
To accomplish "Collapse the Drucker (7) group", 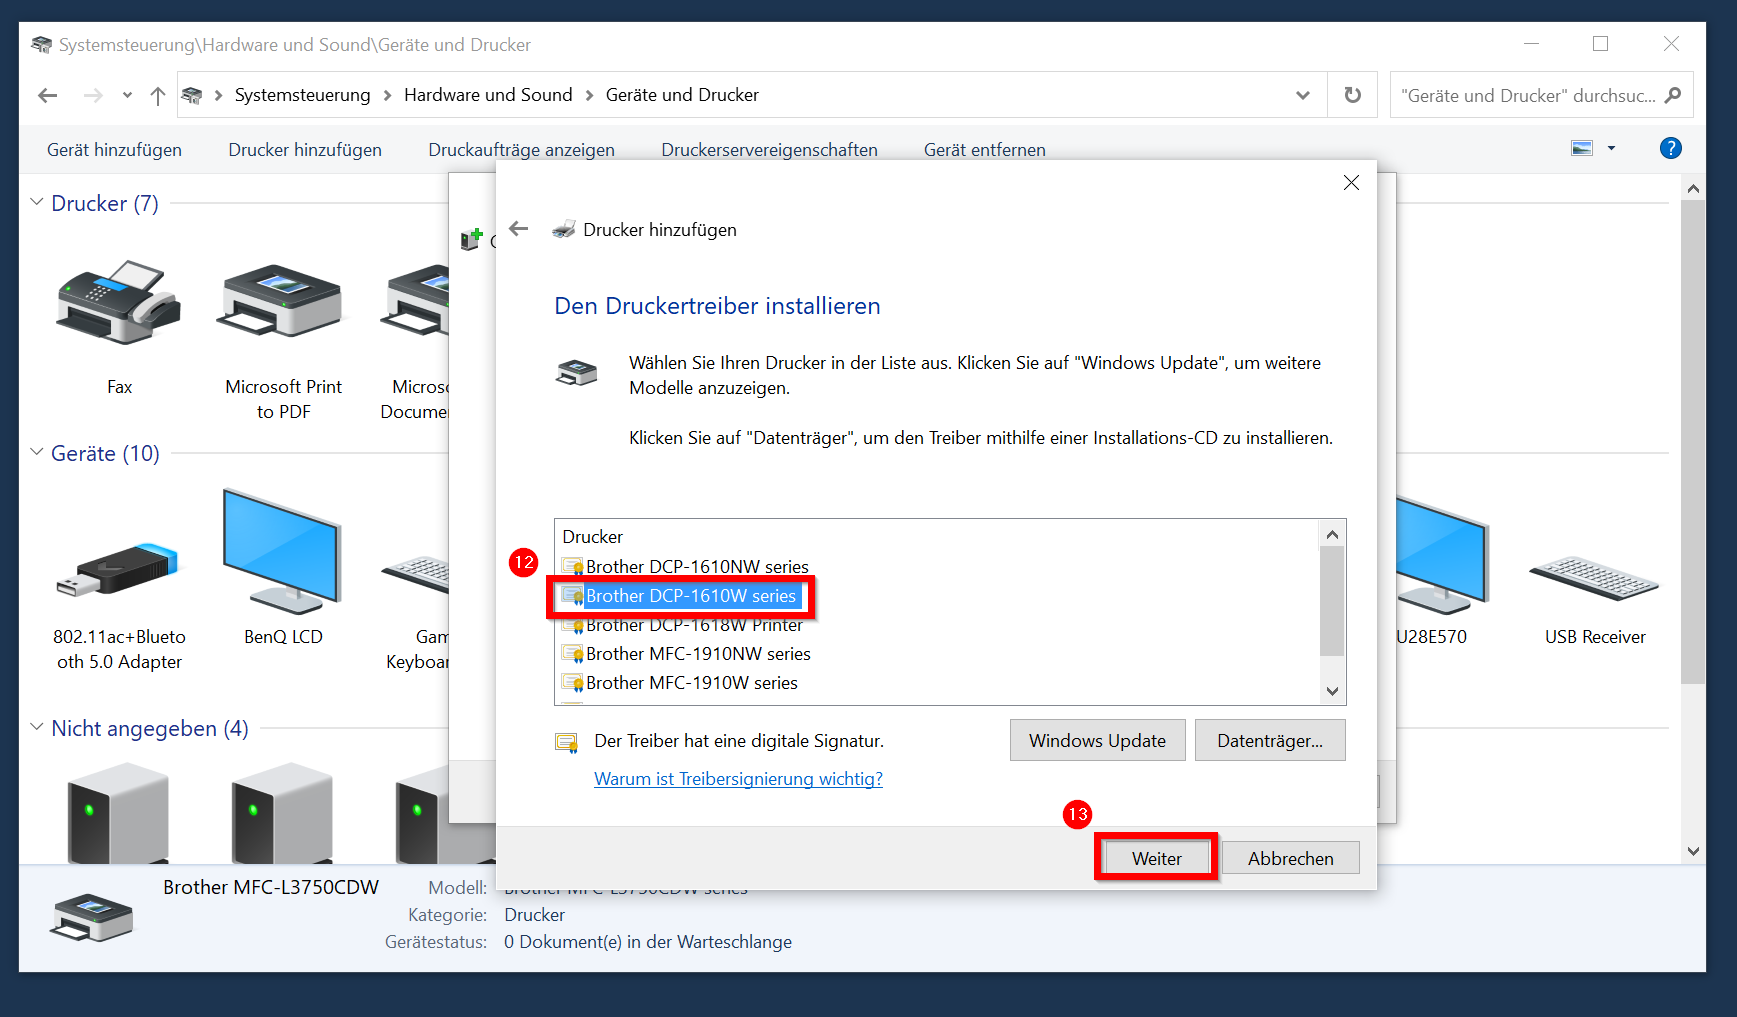I will (37, 202).
